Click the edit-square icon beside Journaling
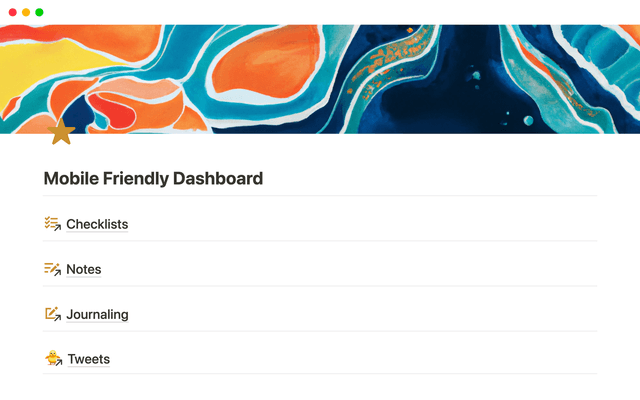Viewport: 640px width, 400px height. [53, 314]
